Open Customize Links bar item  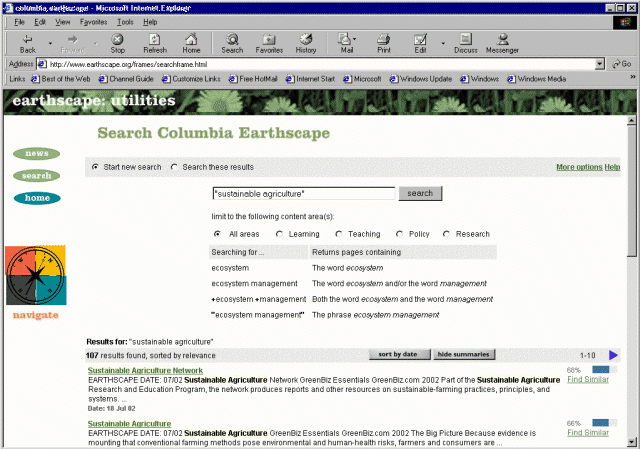[191, 79]
